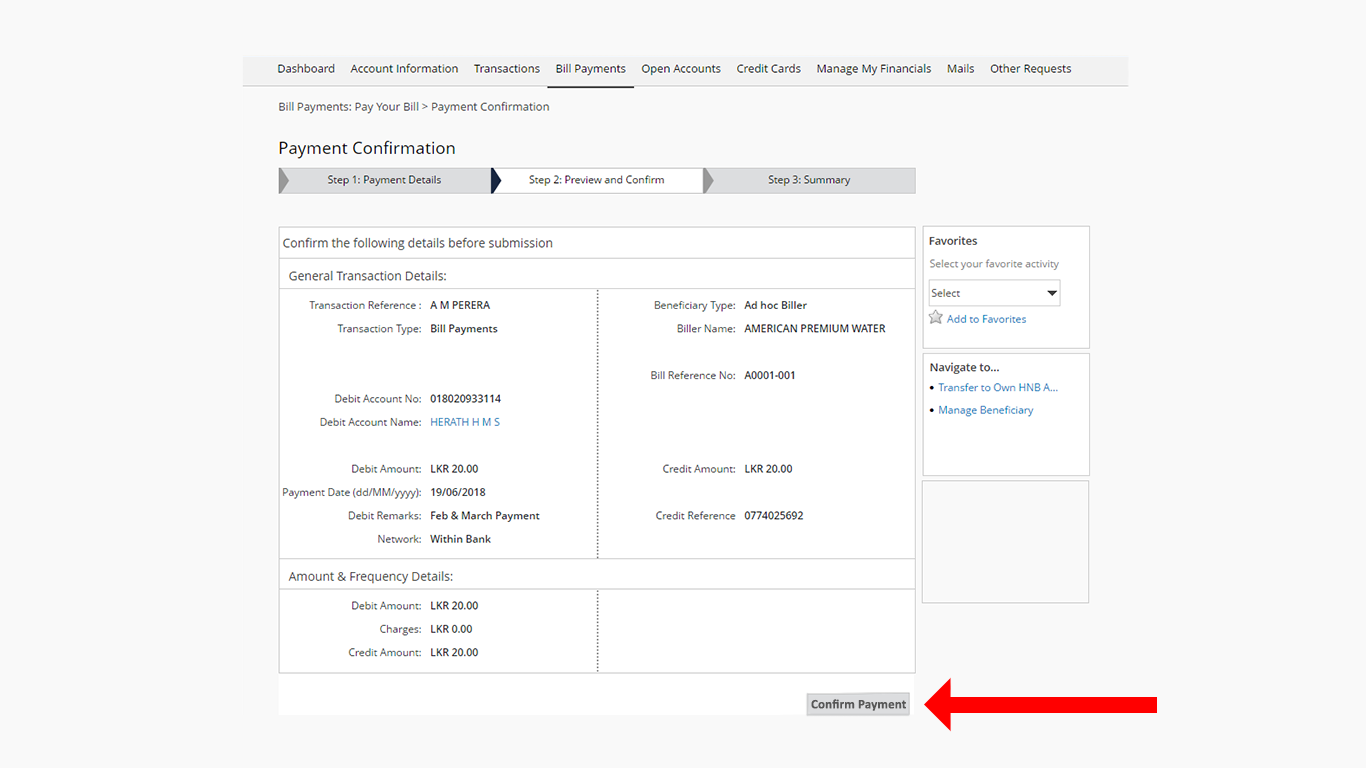This screenshot has width=1366, height=768.
Task: Click transaction reference A M PERERA
Action: point(460,305)
